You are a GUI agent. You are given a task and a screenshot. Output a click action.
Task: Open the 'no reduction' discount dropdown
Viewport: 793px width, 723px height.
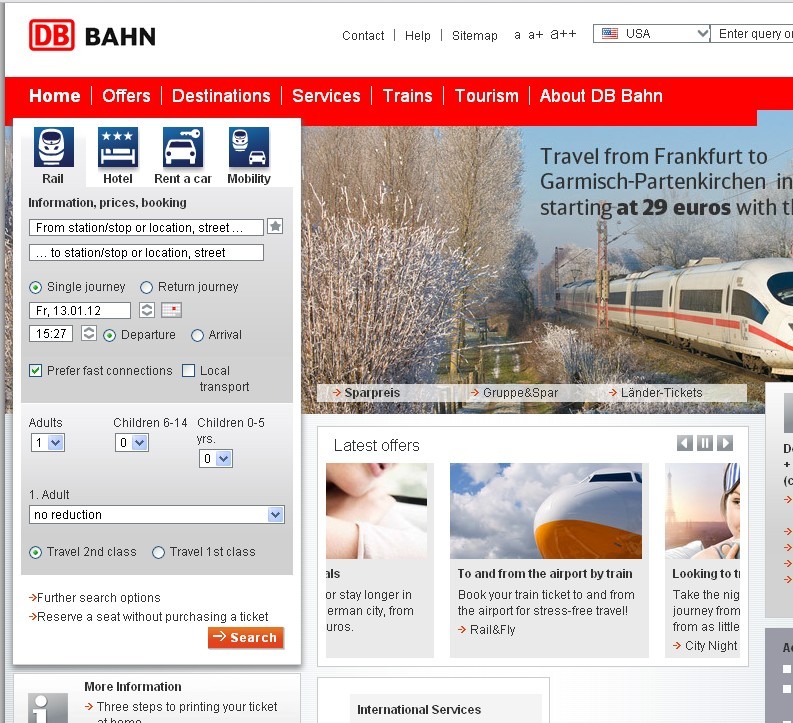[157, 515]
